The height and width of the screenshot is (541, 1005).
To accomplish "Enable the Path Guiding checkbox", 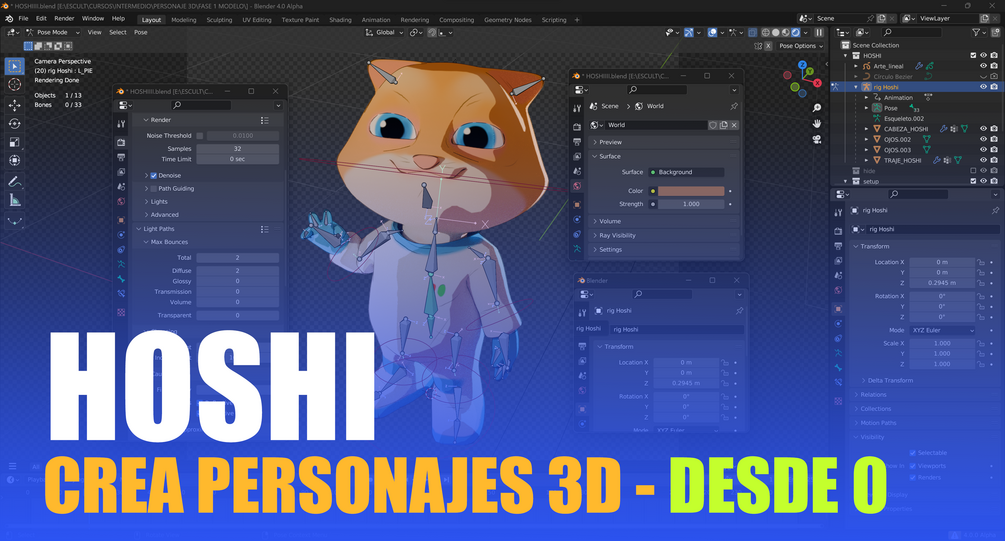I will 153,188.
